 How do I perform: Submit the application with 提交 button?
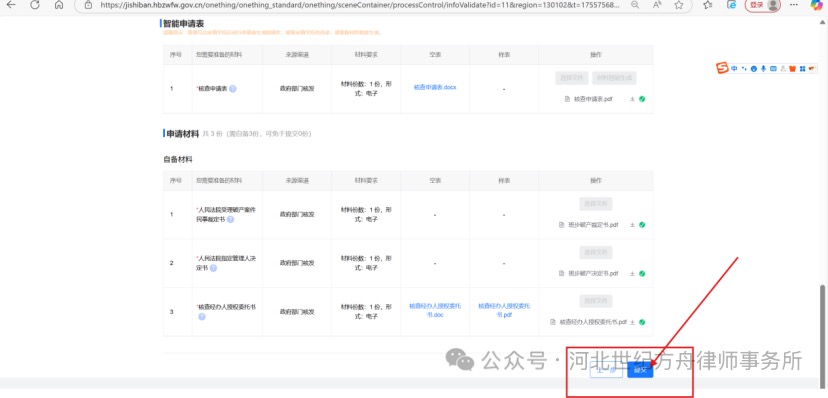tap(640, 371)
